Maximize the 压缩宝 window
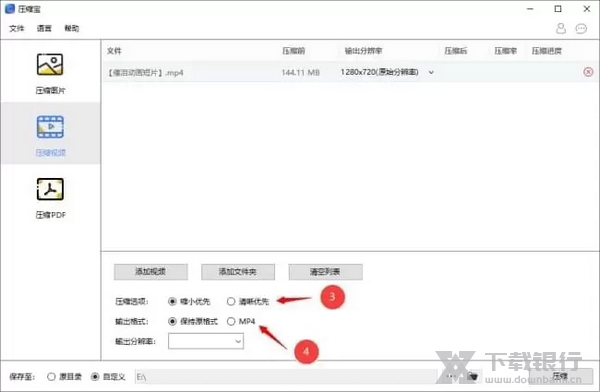This screenshot has width=600, height=392. pos(558,9)
